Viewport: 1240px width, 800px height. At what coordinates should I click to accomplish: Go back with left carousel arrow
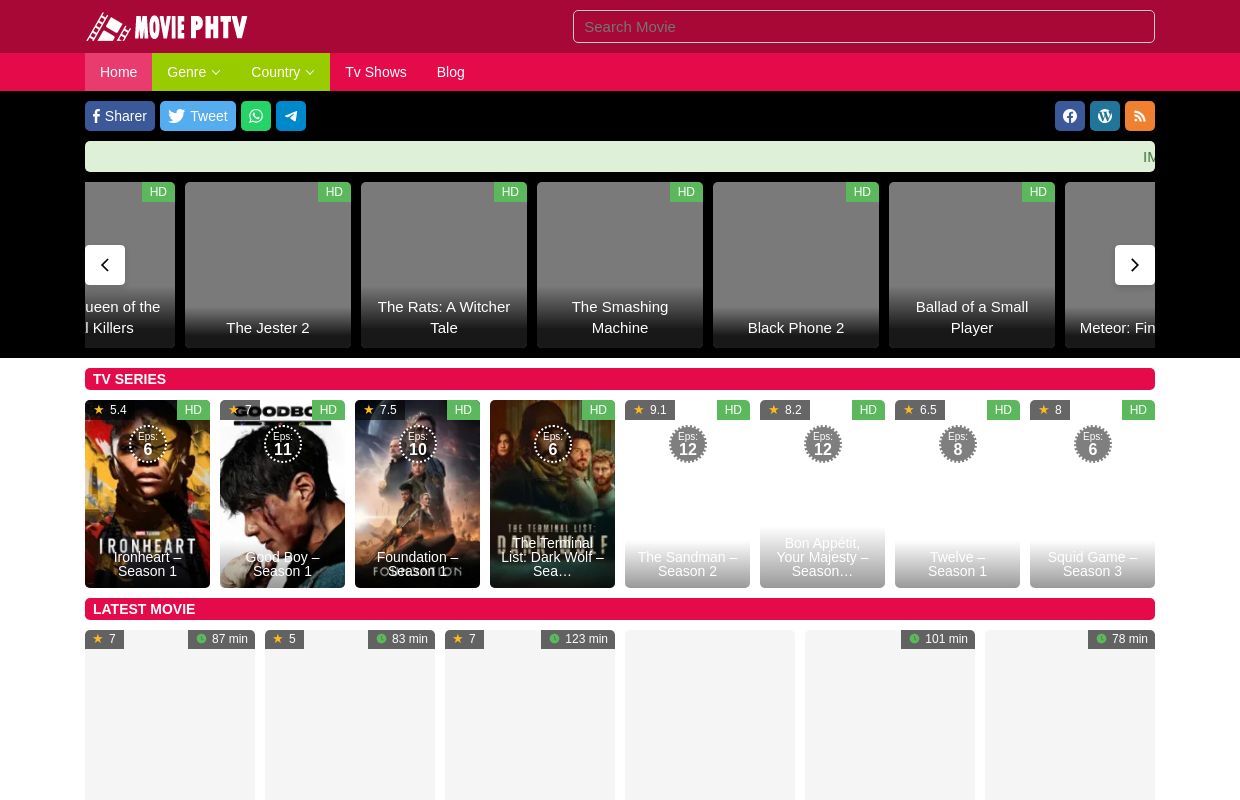tap(105, 265)
